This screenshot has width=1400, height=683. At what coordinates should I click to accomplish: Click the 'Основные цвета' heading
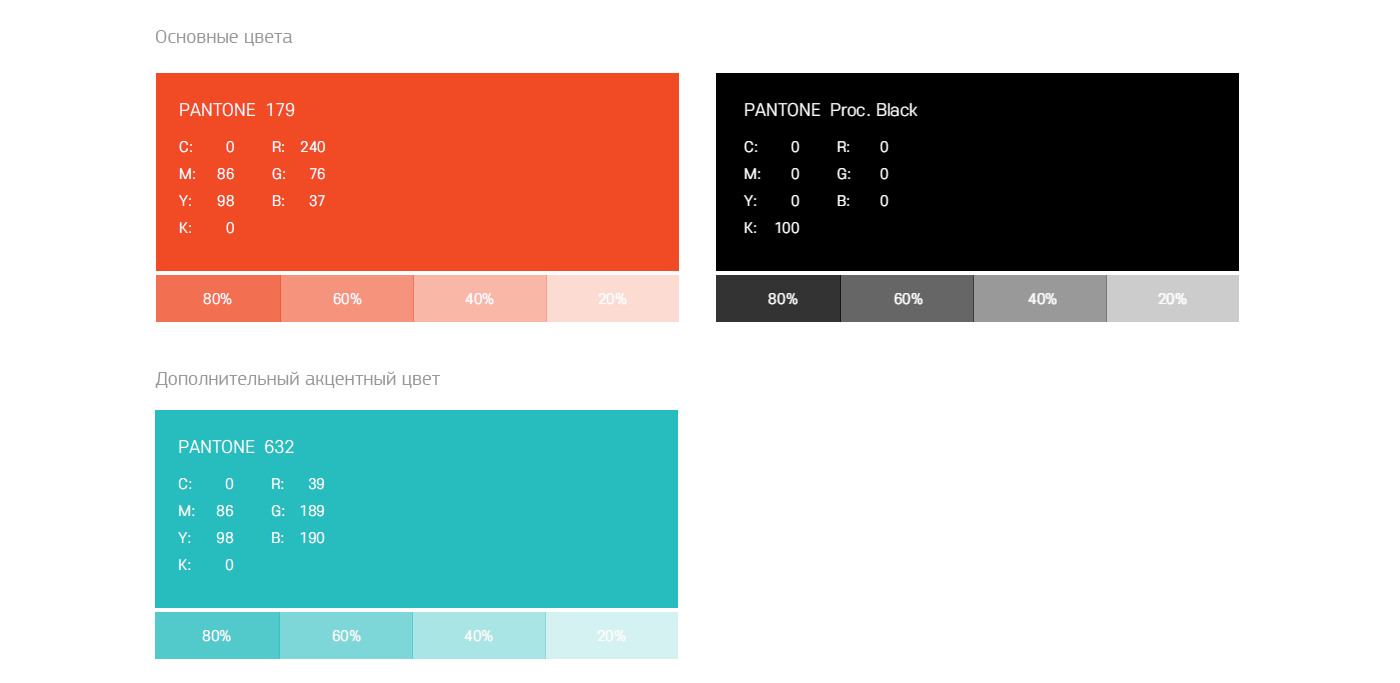pos(224,38)
